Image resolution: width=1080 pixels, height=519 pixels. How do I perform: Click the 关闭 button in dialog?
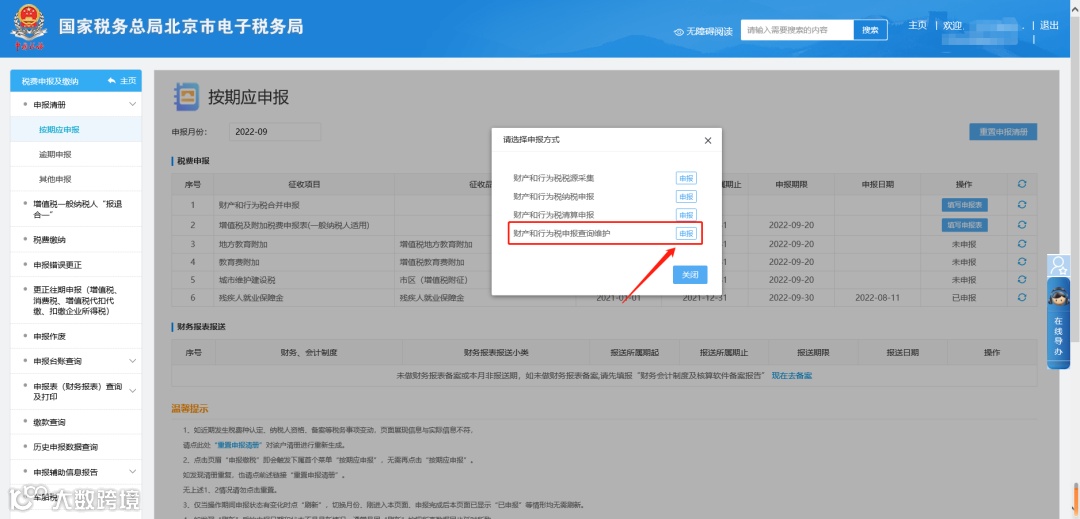point(690,274)
